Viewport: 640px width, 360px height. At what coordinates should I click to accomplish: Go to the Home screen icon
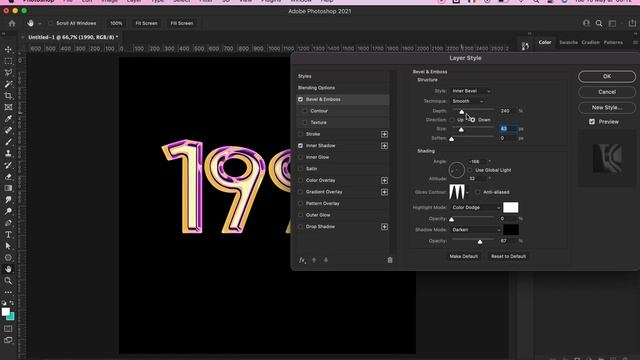click(x=12, y=23)
